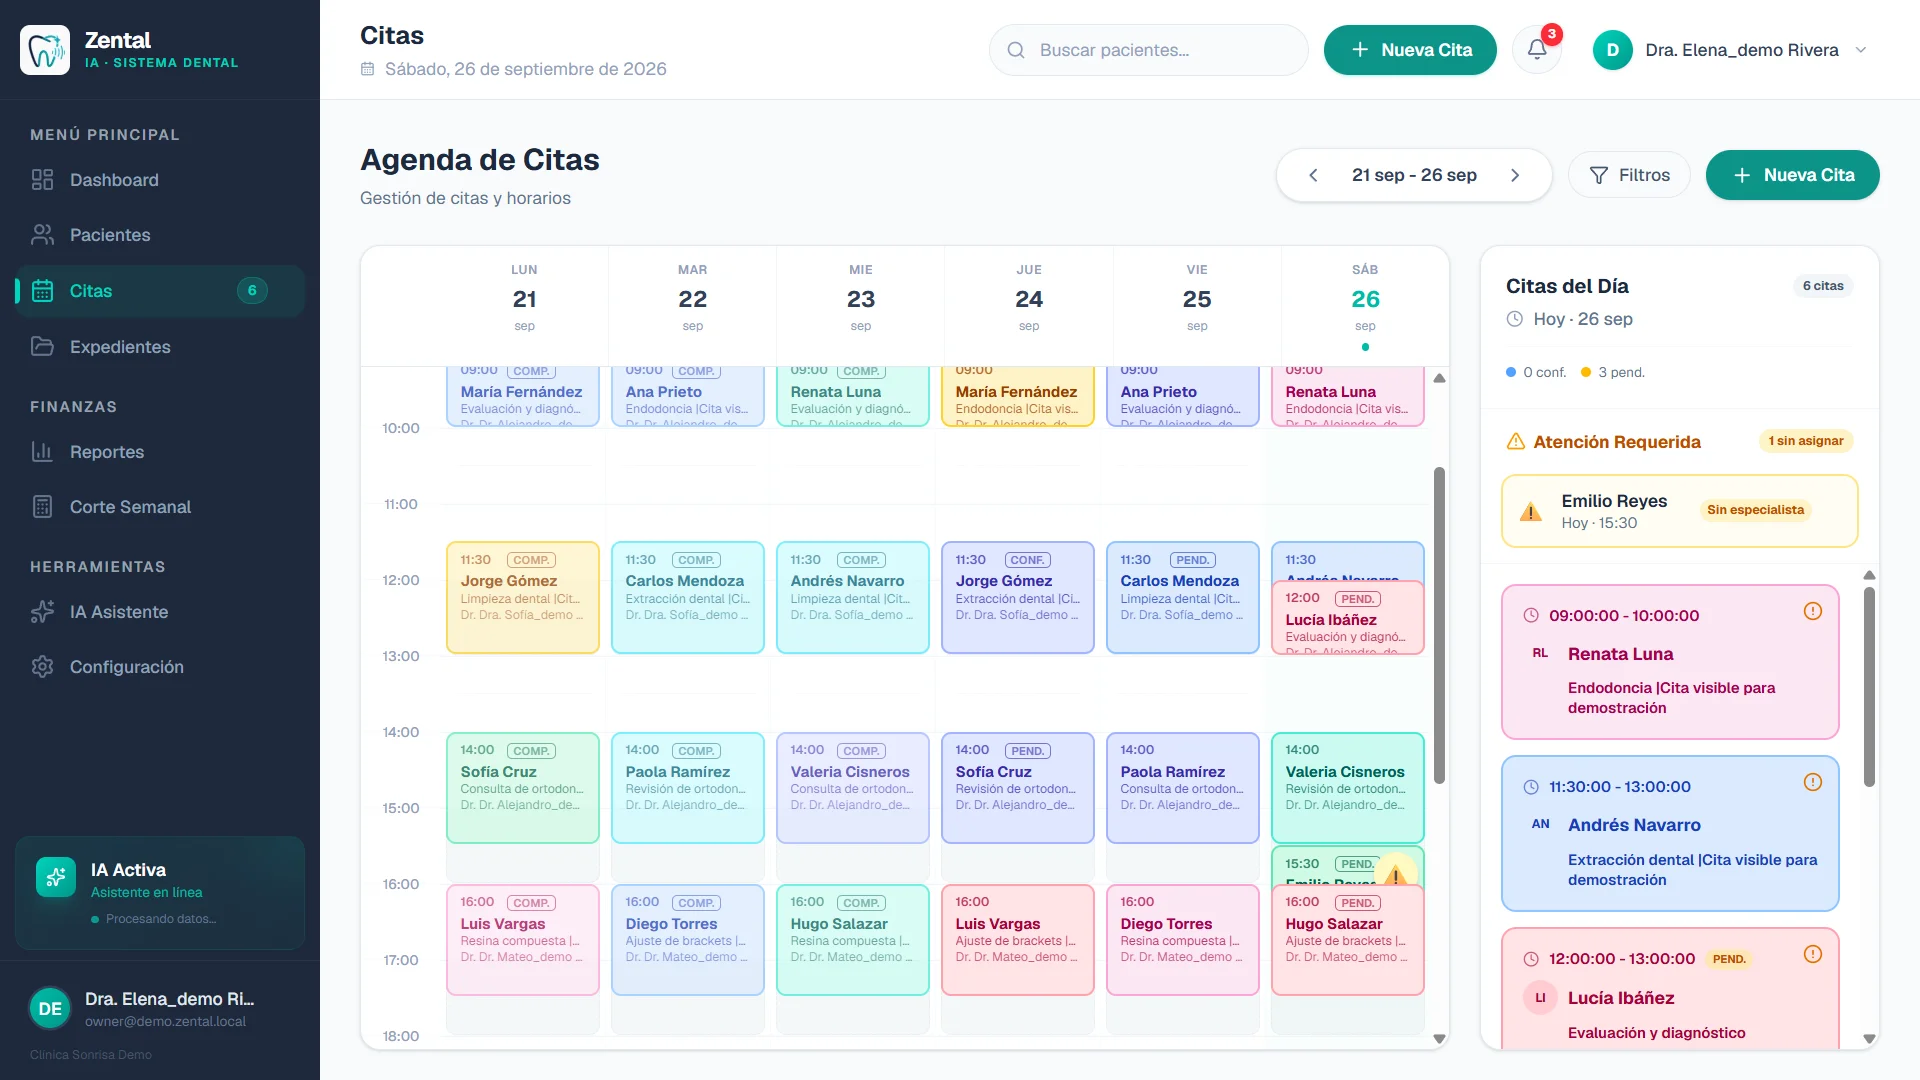Viewport: 1920px width, 1080px height.
Task: Click warning triangle on Emilio Reyes alert
Action: click(1530, 512)
